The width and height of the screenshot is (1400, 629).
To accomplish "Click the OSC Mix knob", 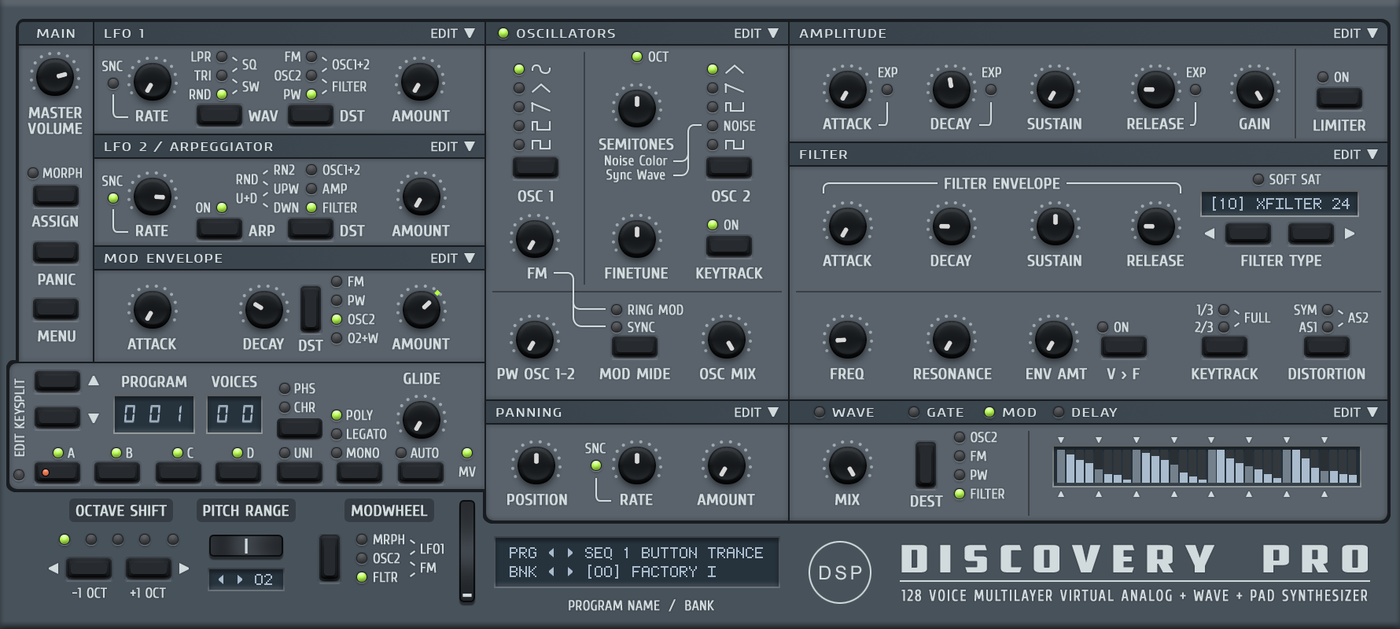I will pos(727,338).
